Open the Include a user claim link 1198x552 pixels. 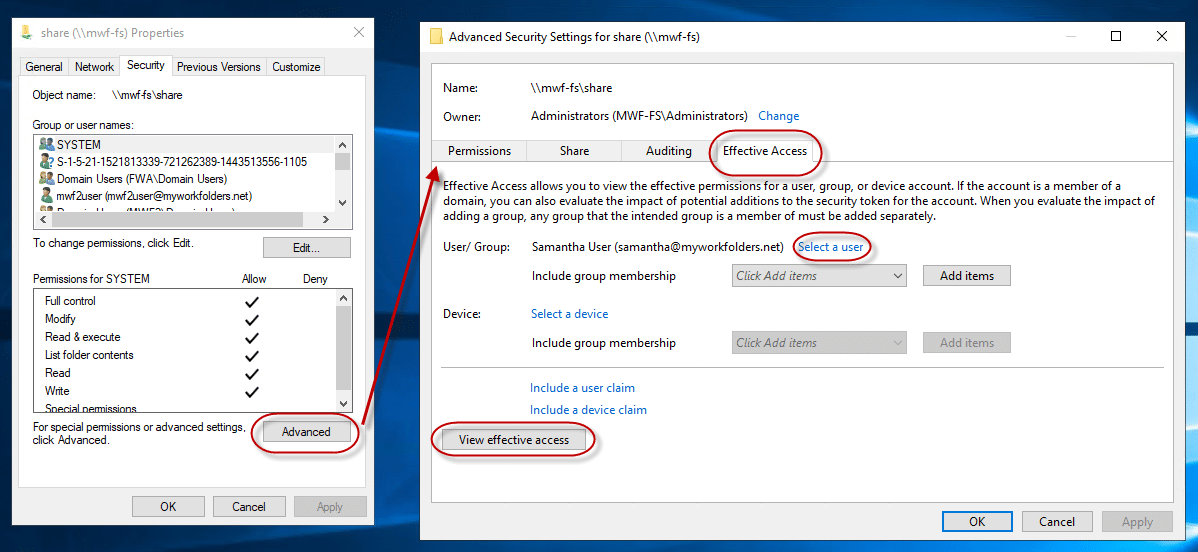(582, 388)
